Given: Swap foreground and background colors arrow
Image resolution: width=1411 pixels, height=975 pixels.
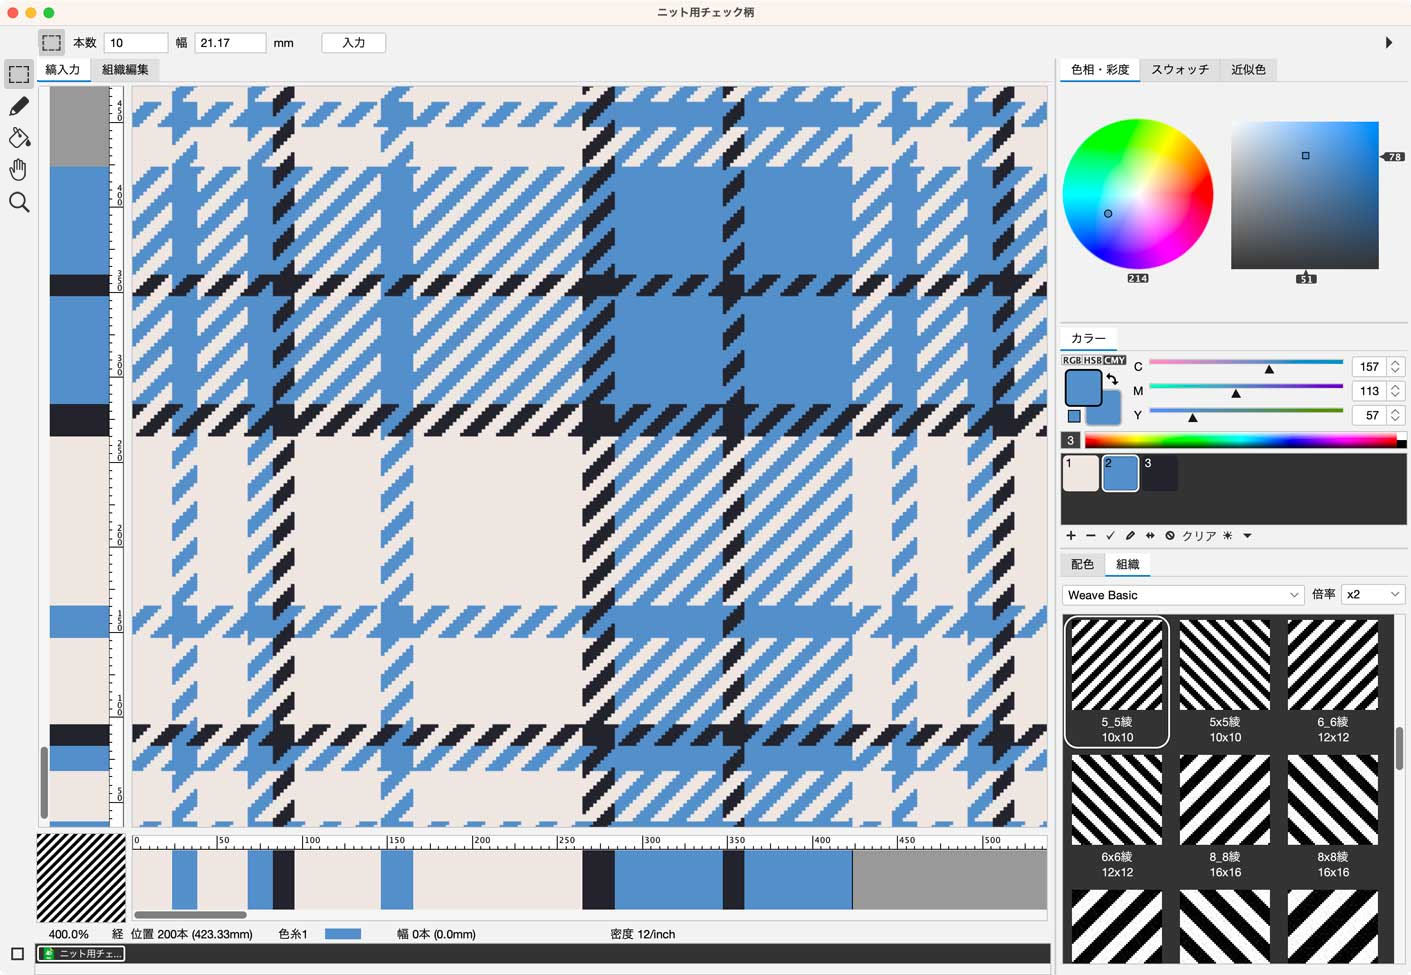Looking at the screenshot, I should 1112,378.
